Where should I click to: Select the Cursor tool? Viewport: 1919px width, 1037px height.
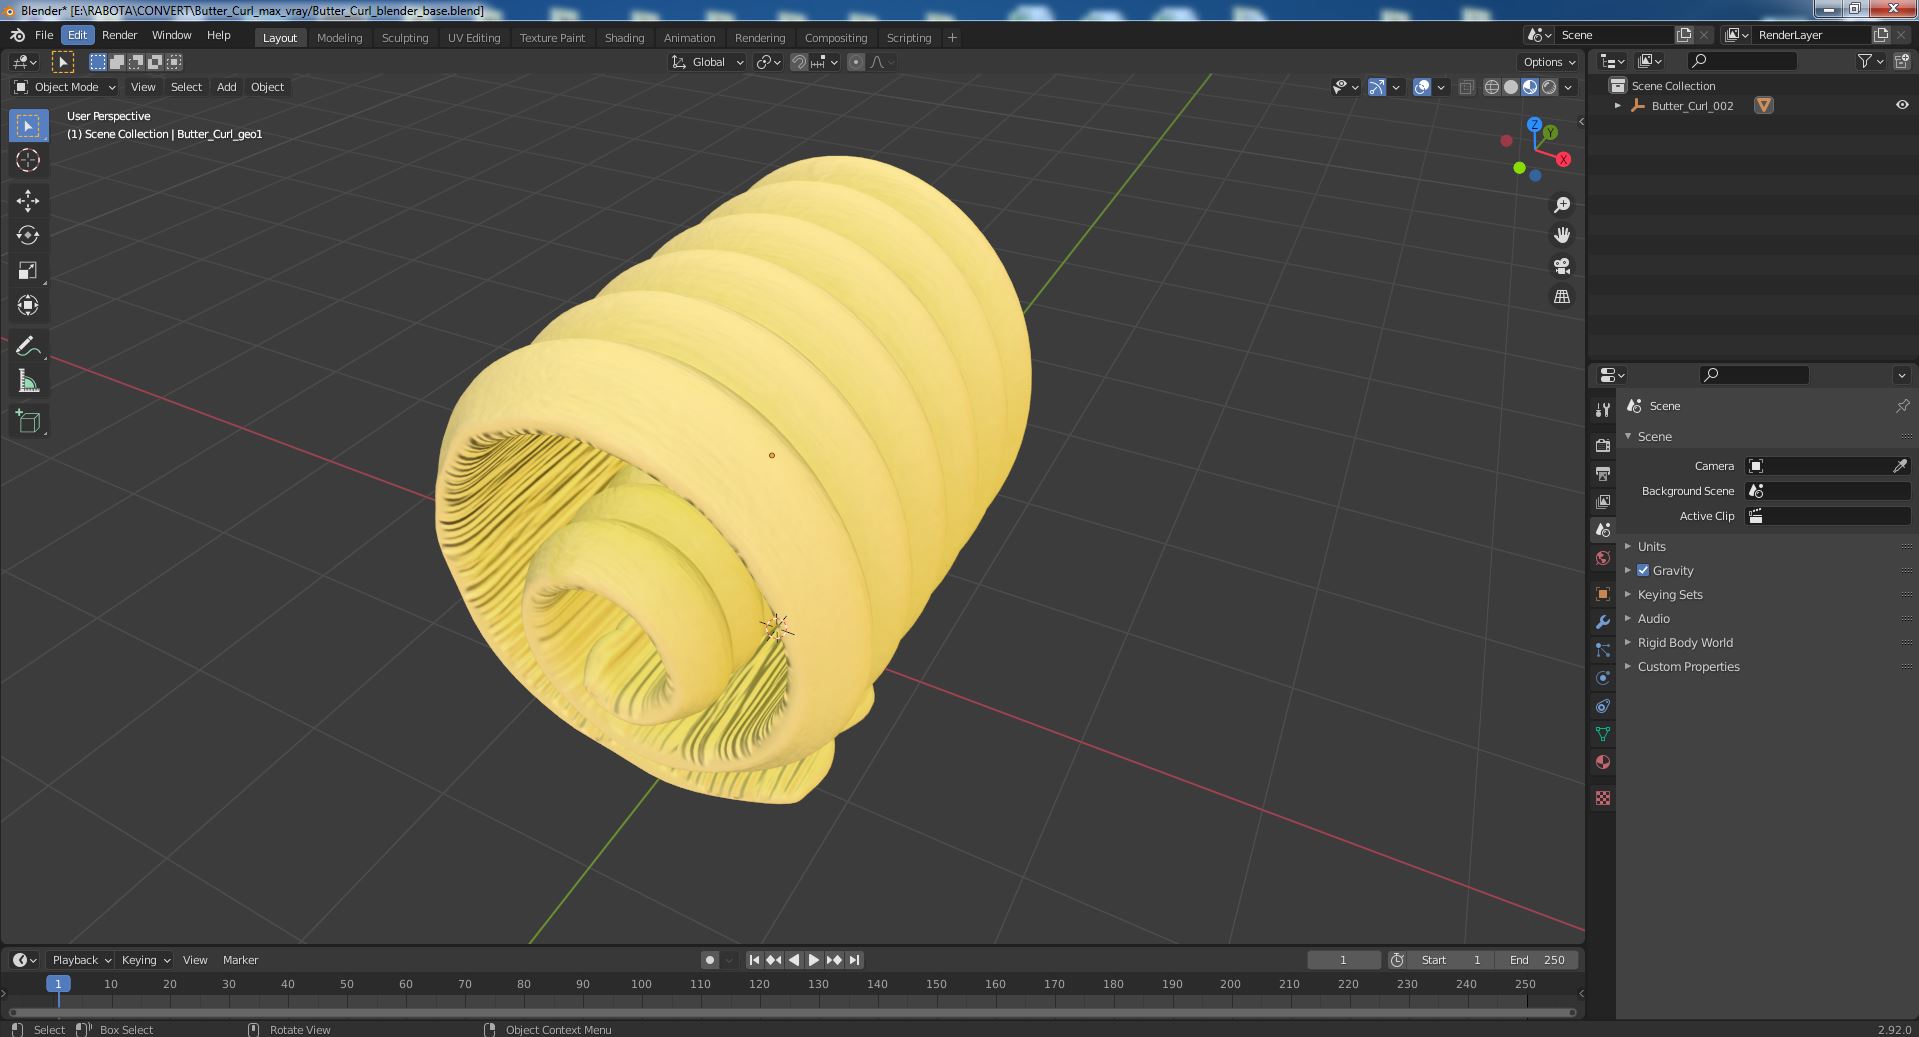(x=28, y=160)
